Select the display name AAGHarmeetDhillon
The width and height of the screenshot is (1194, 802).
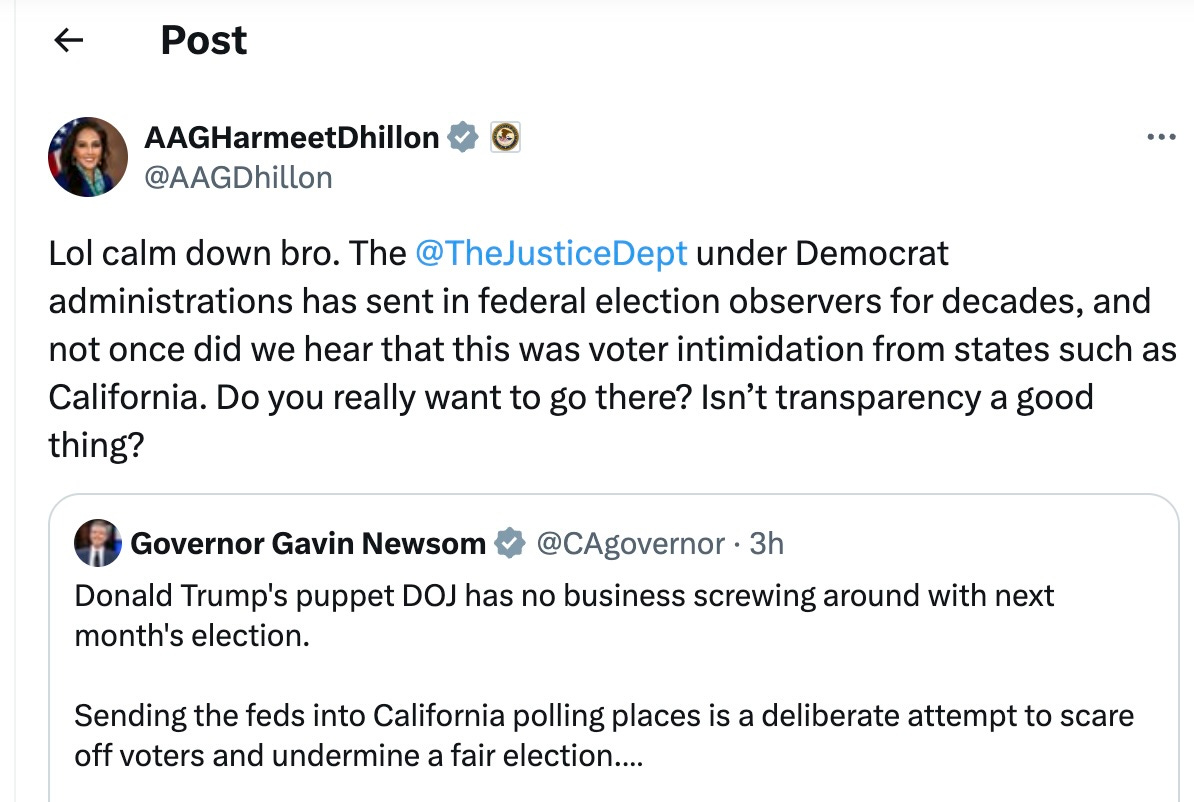click(x=290, y=136)
